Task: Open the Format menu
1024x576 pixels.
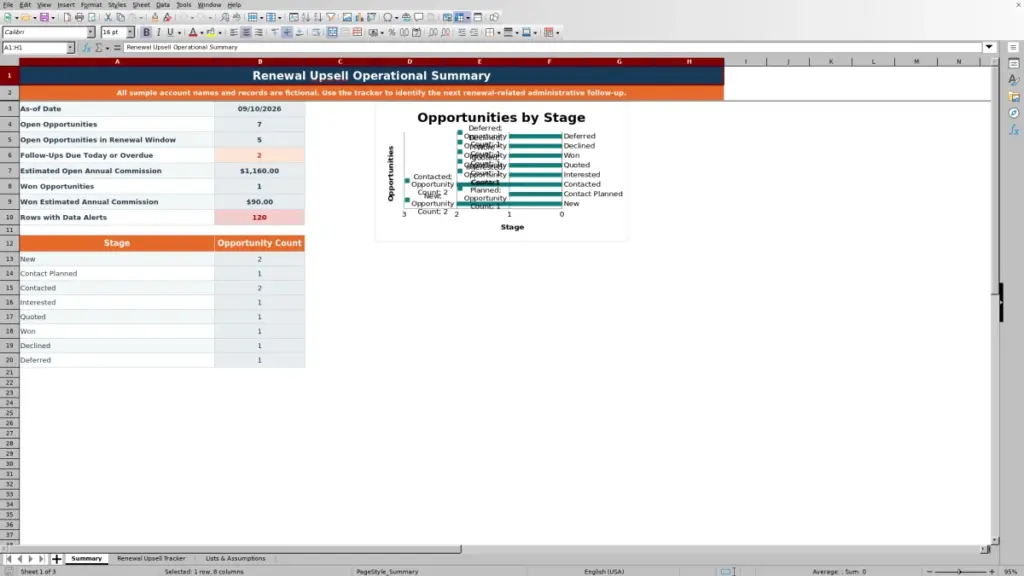Action: [x=91, y=5]
